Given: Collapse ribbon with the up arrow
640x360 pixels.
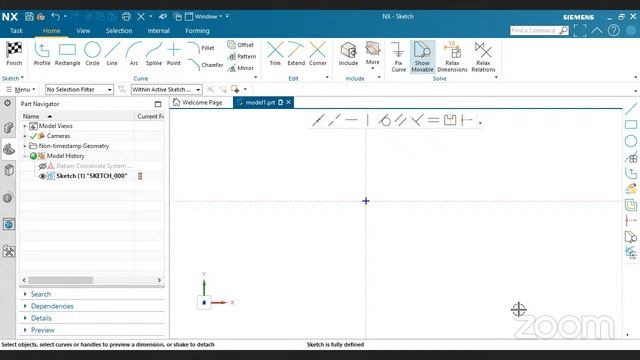Looking at the screenshot, I should pyautogui.click(x=597, y=30).
